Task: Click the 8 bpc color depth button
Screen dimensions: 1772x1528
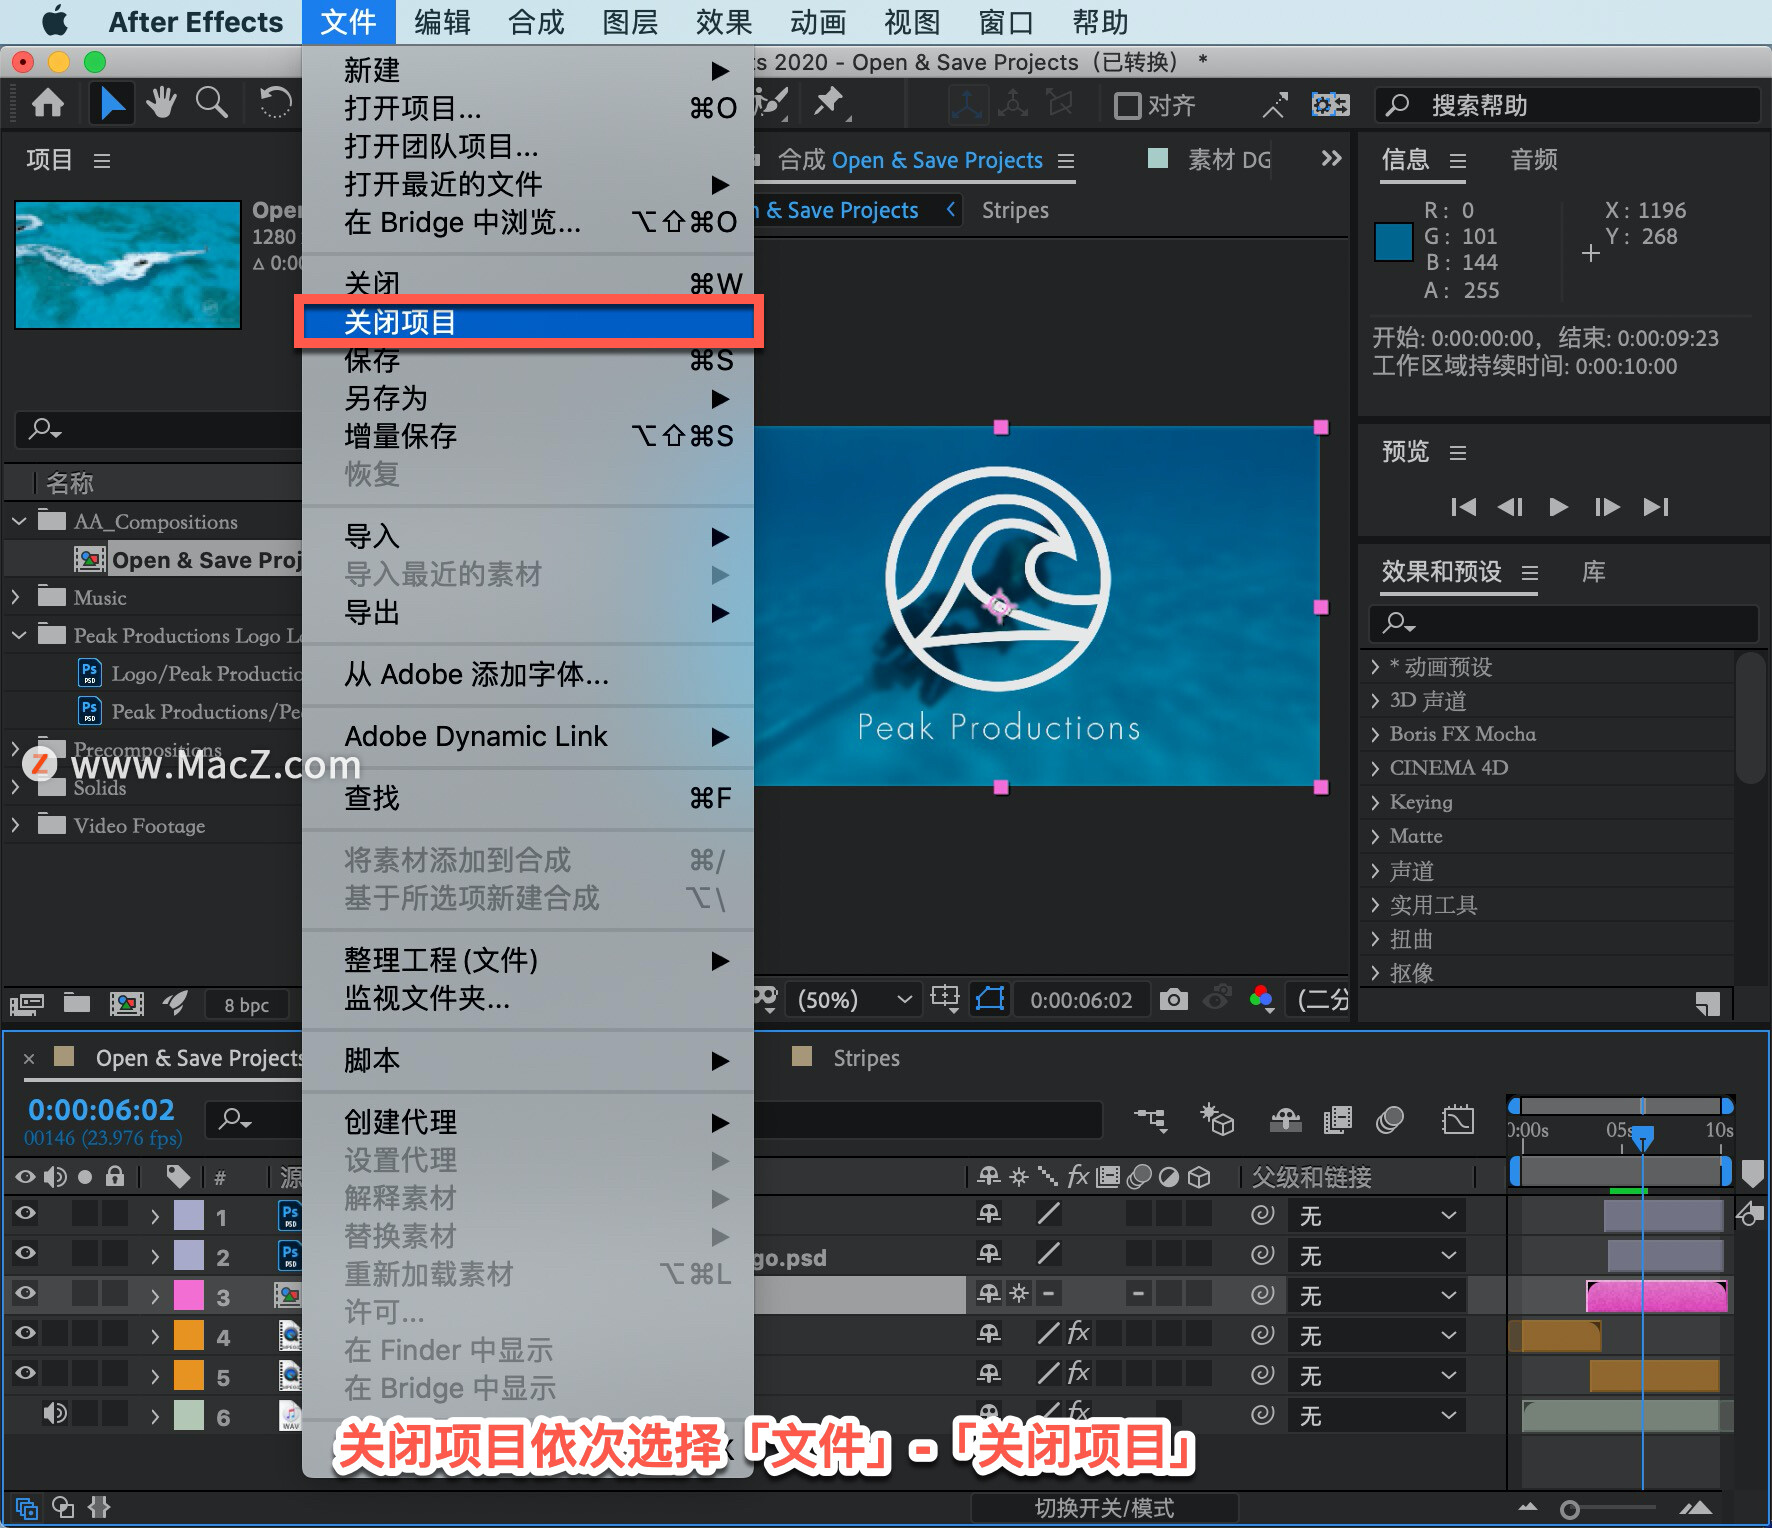Action: 246,1005
